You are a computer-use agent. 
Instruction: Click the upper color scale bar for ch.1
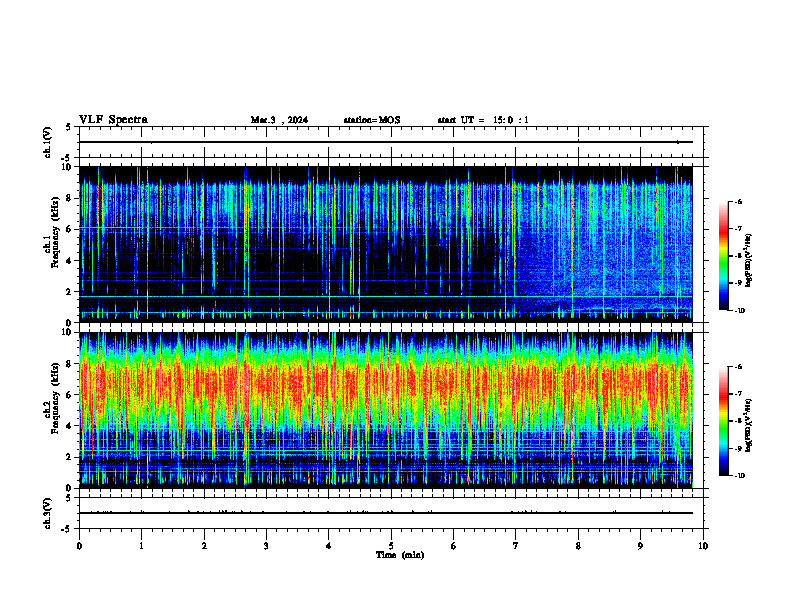pos(723,256)
